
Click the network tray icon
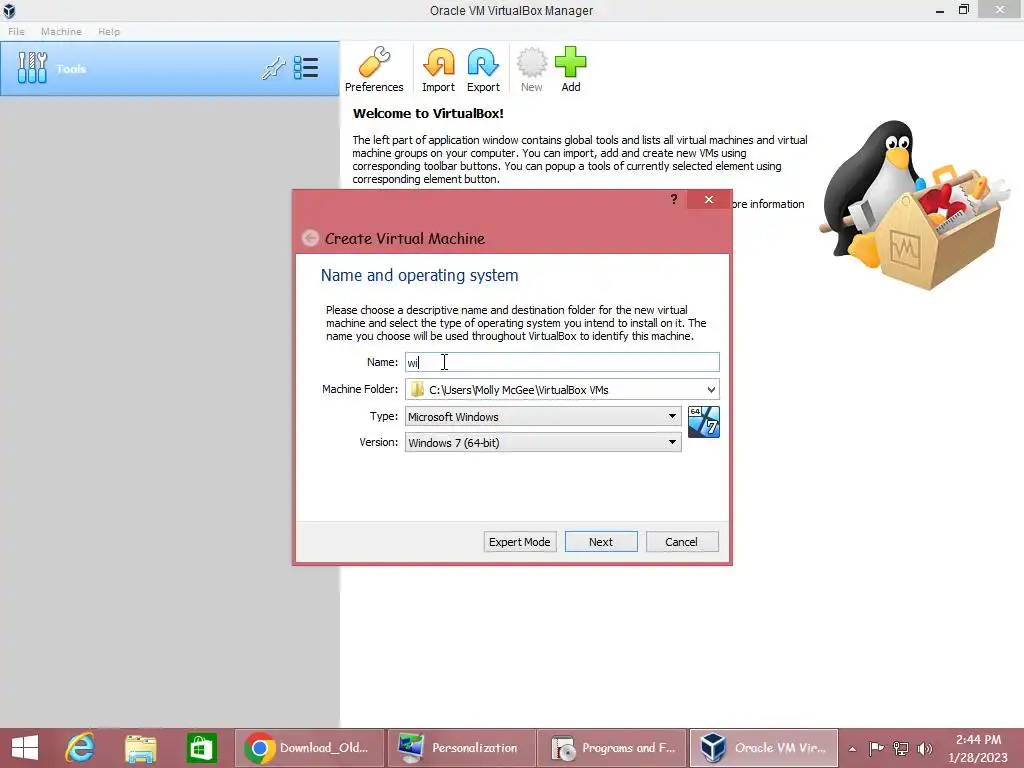[901, 748]
